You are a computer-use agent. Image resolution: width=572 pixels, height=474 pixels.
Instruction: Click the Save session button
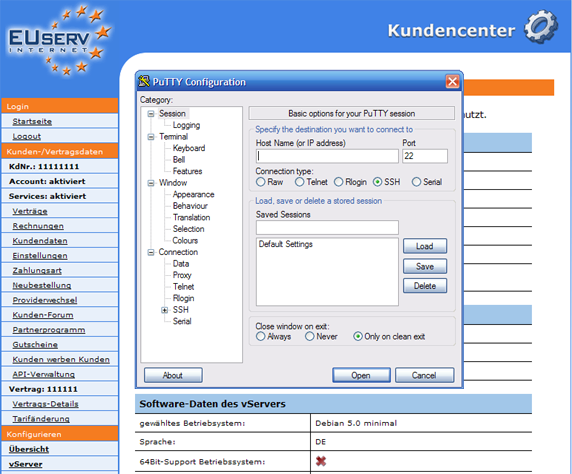pos(425,266)
